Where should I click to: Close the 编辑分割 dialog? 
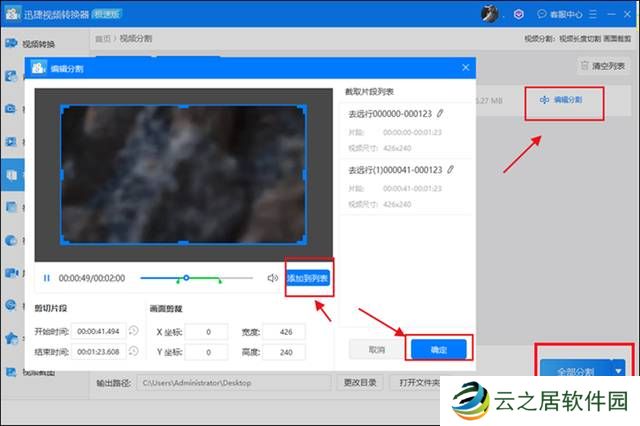coord(465,67)
